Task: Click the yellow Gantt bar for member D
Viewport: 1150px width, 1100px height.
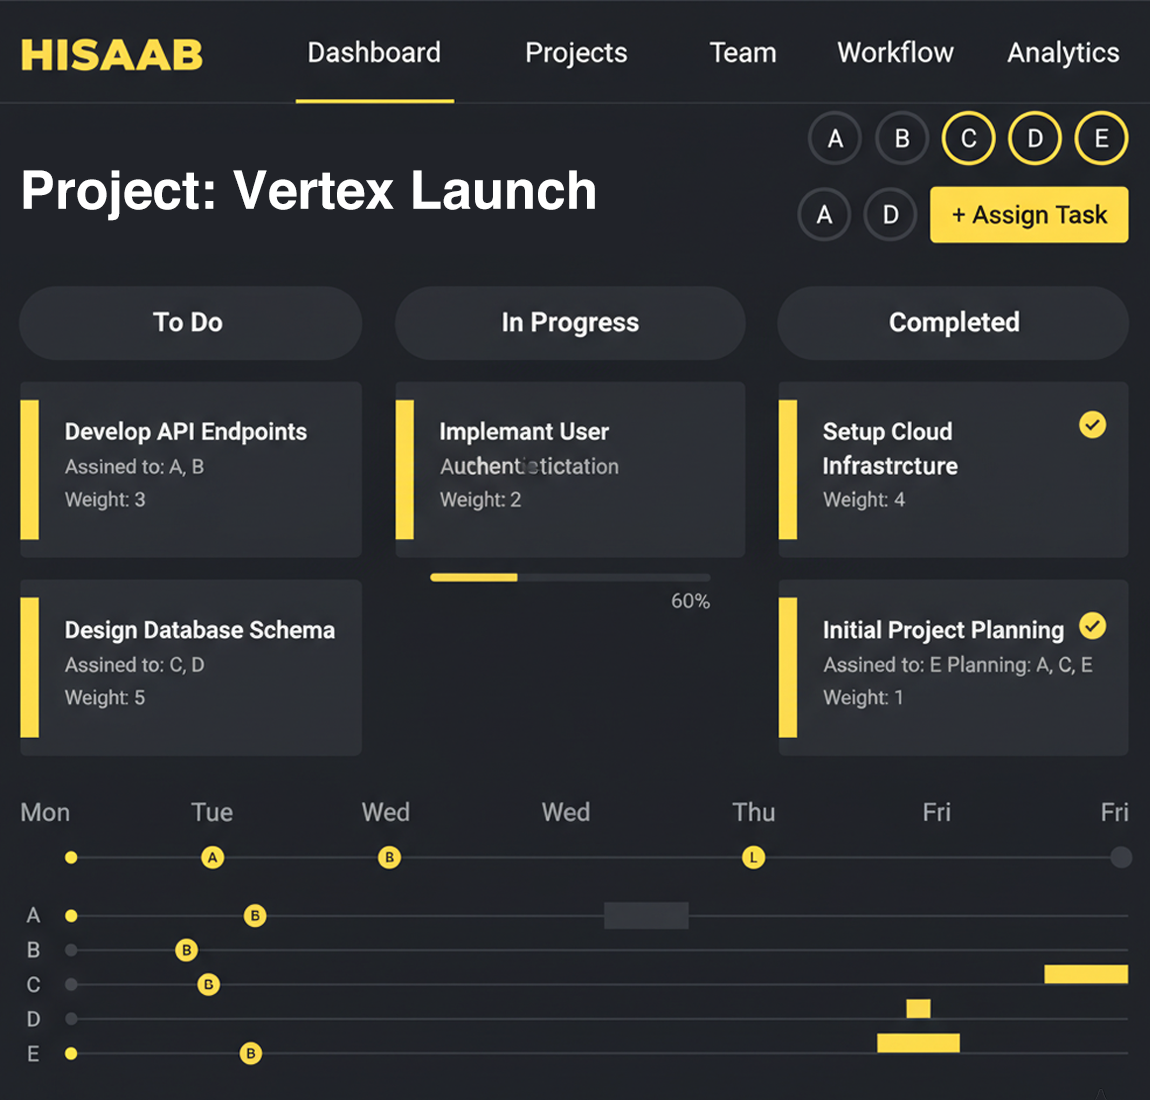Action: click(917, 1008)
